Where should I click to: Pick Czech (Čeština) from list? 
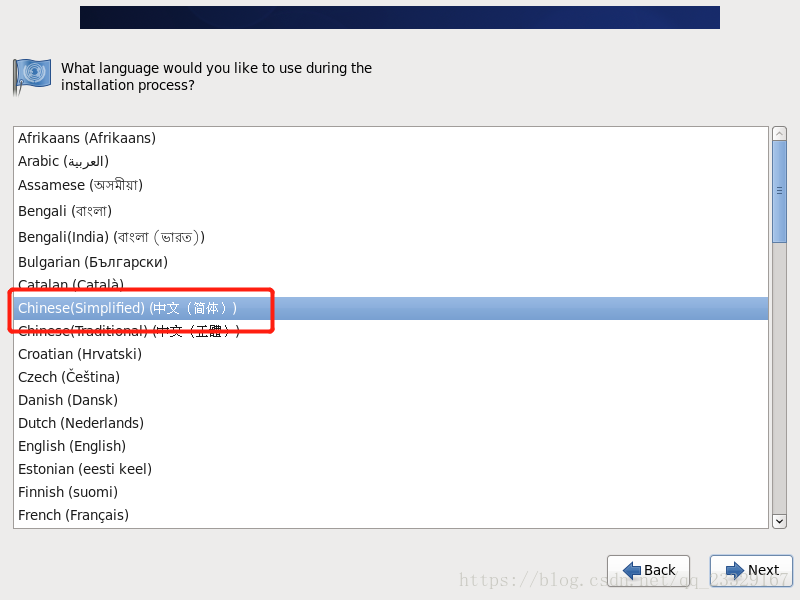pyautogui.click(x=391, y=377)
